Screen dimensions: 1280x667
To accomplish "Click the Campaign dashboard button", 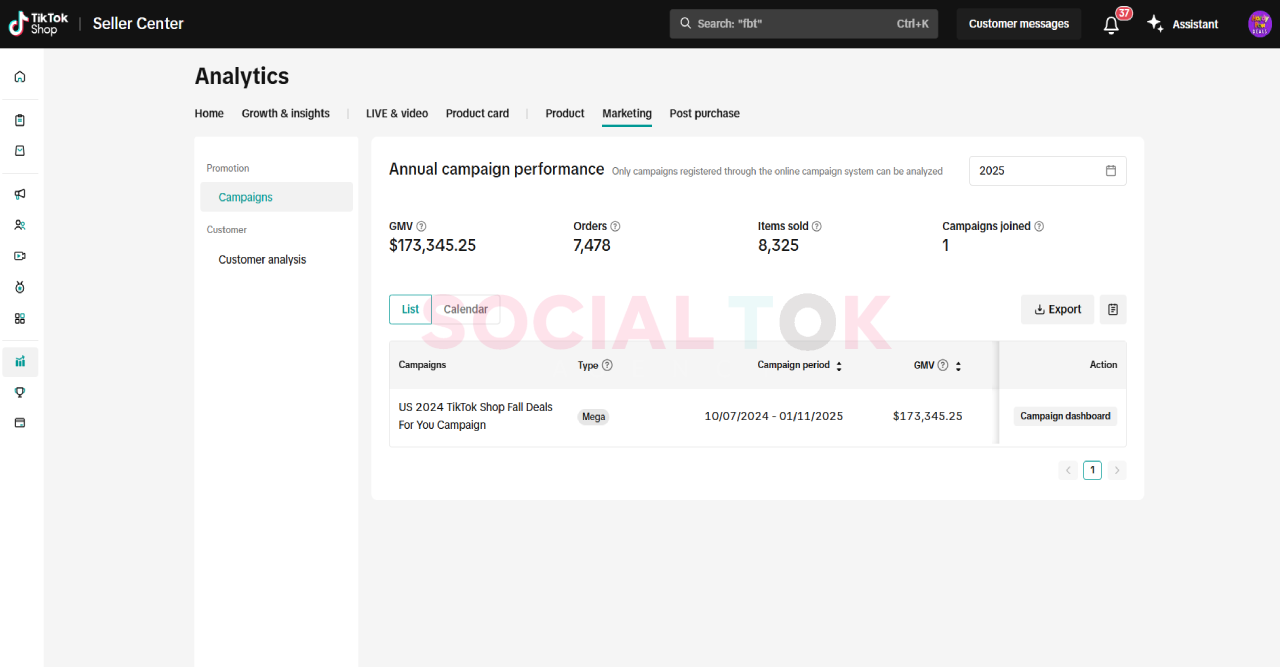I will click(1065, 417).
